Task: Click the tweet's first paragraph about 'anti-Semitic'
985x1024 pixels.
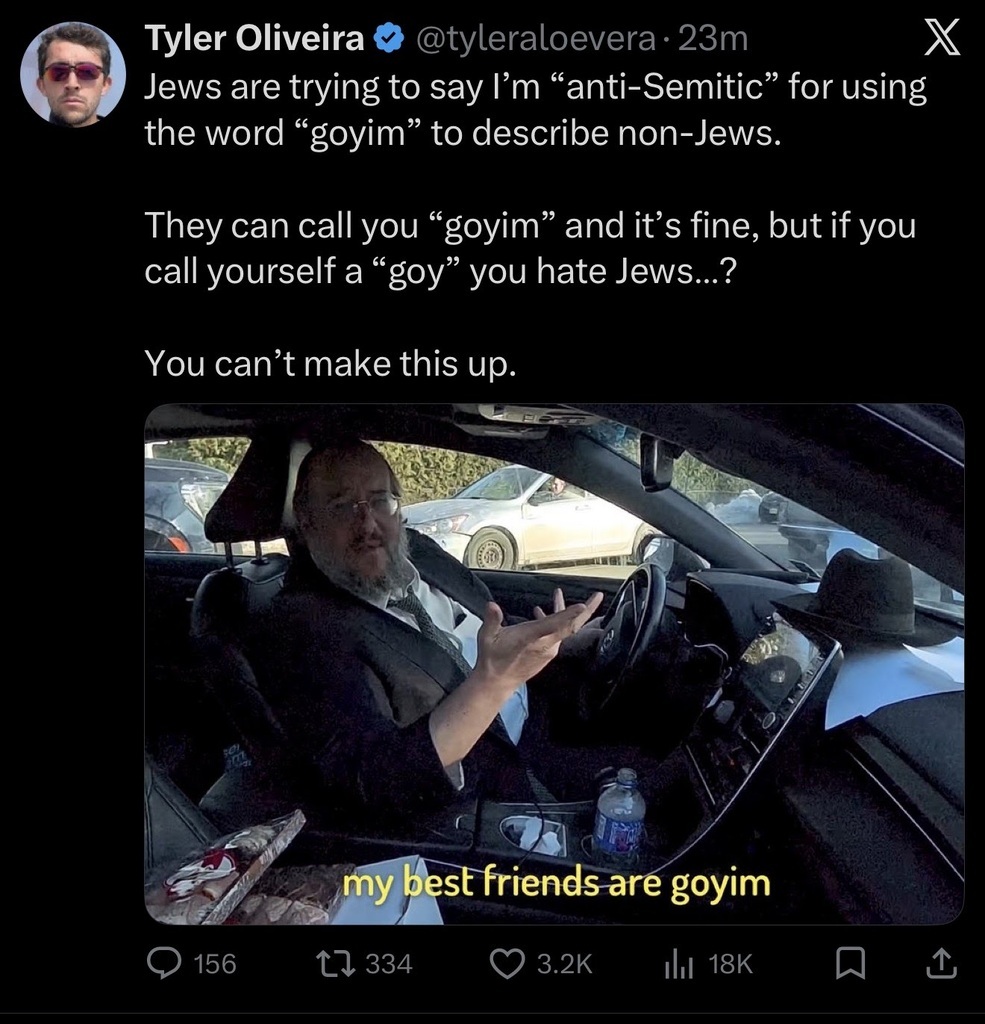Action: (x=535, y=110)
